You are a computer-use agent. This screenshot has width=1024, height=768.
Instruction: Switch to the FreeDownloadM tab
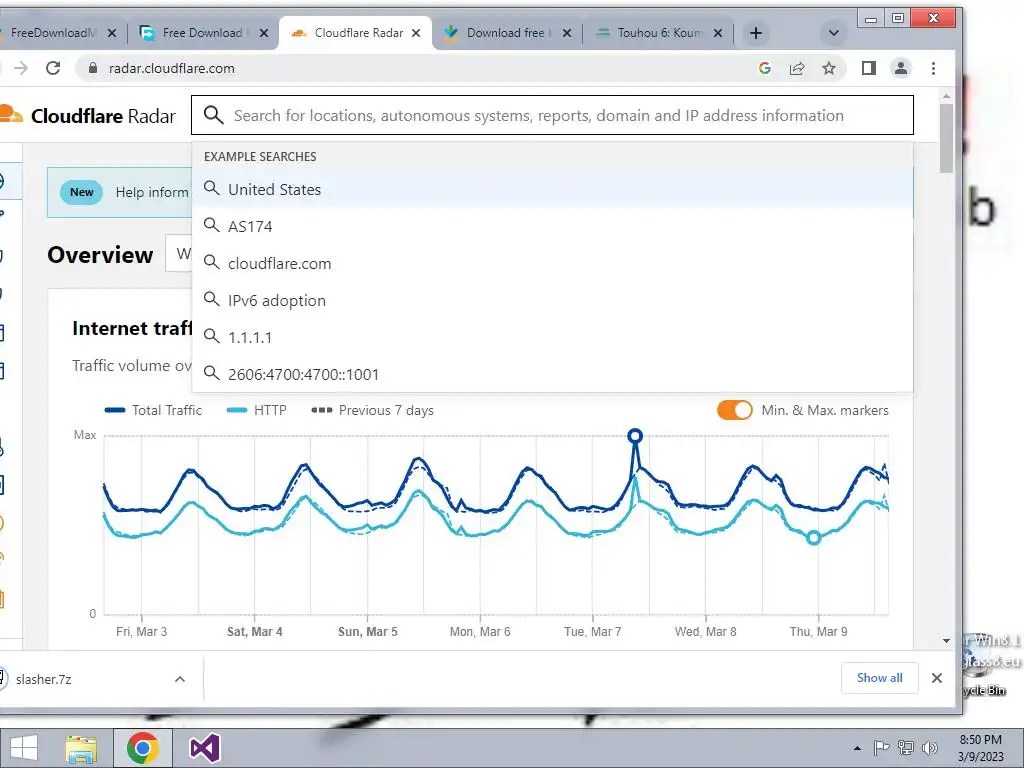coord(52,33)
